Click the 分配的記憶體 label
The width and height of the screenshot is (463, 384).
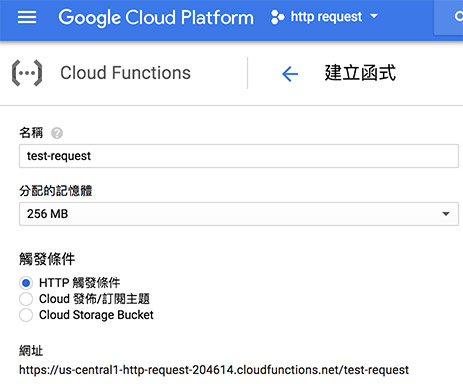[x=56, y=191]
